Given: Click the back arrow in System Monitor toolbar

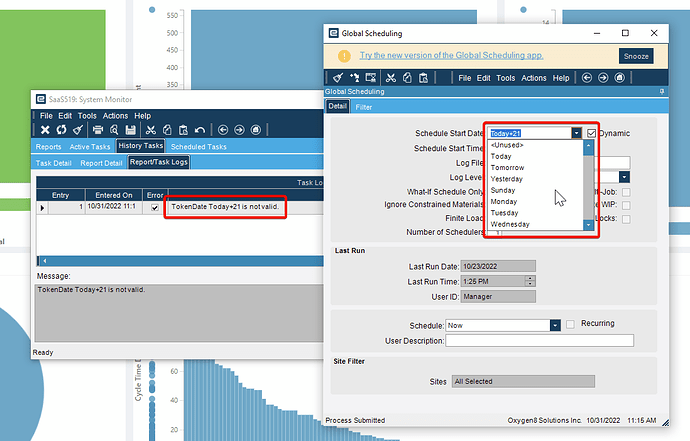Looking at the screenshot, I should (x=223, y=130).
